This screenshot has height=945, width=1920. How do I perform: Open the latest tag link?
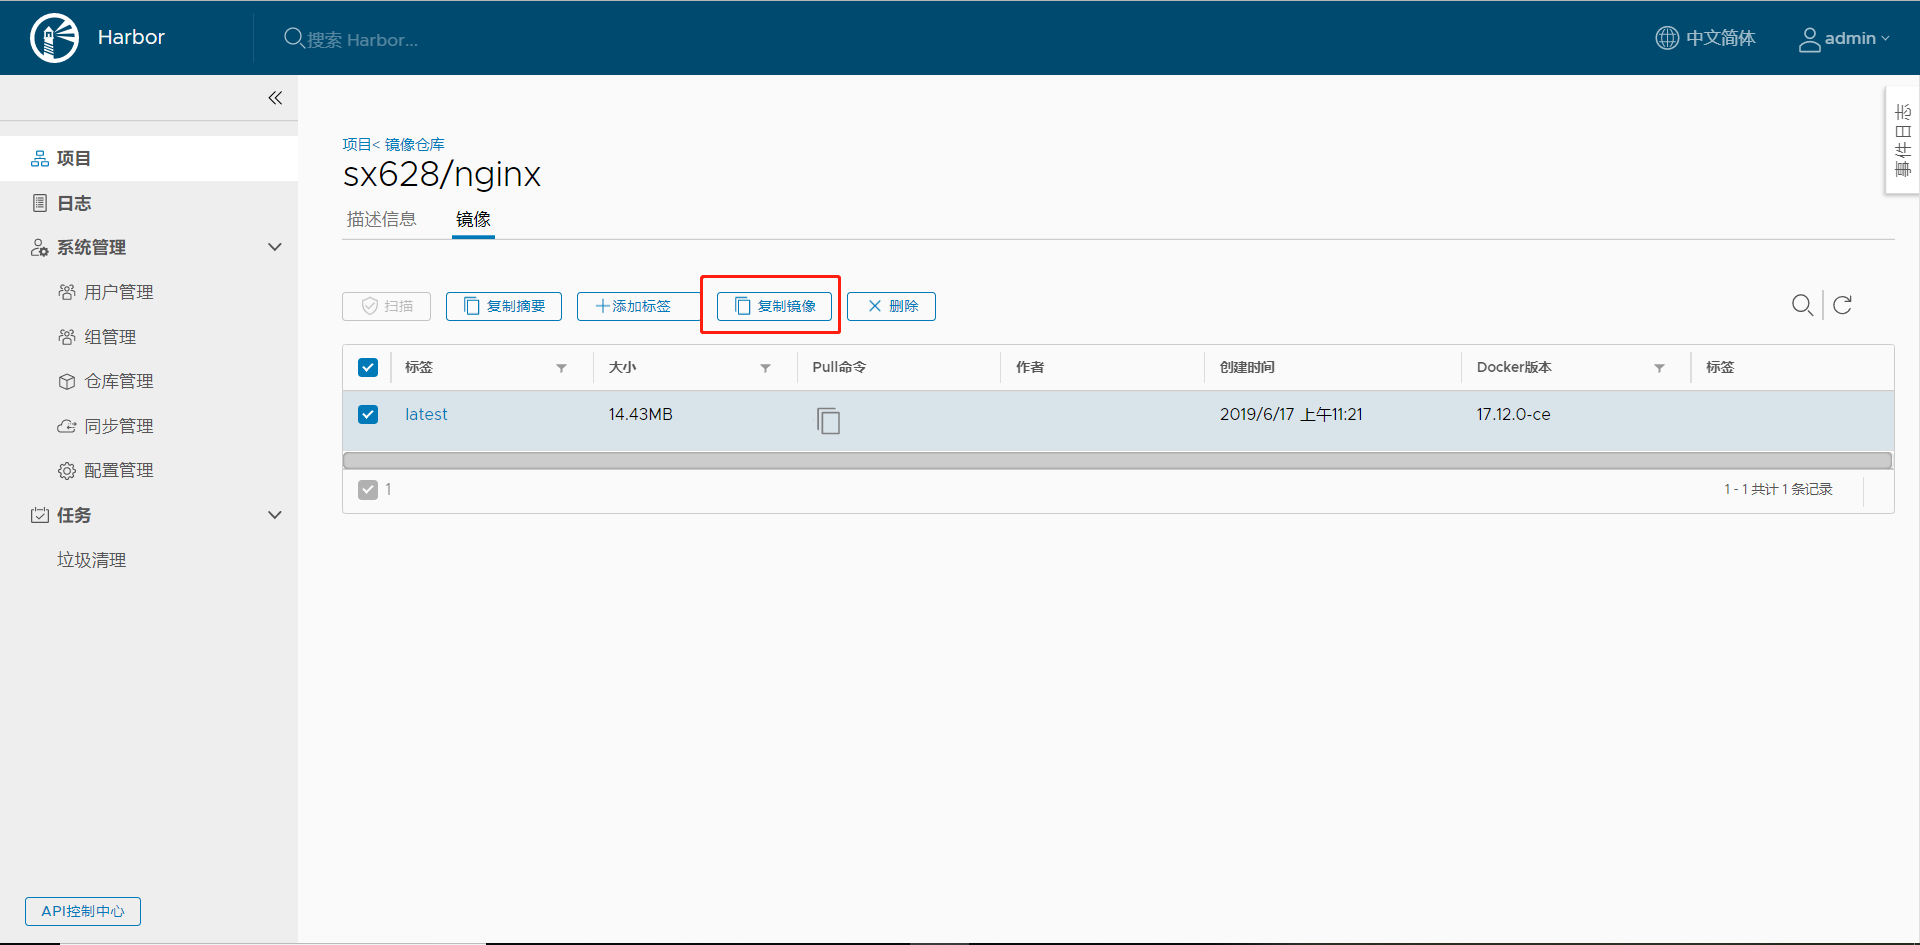[426, 414]
